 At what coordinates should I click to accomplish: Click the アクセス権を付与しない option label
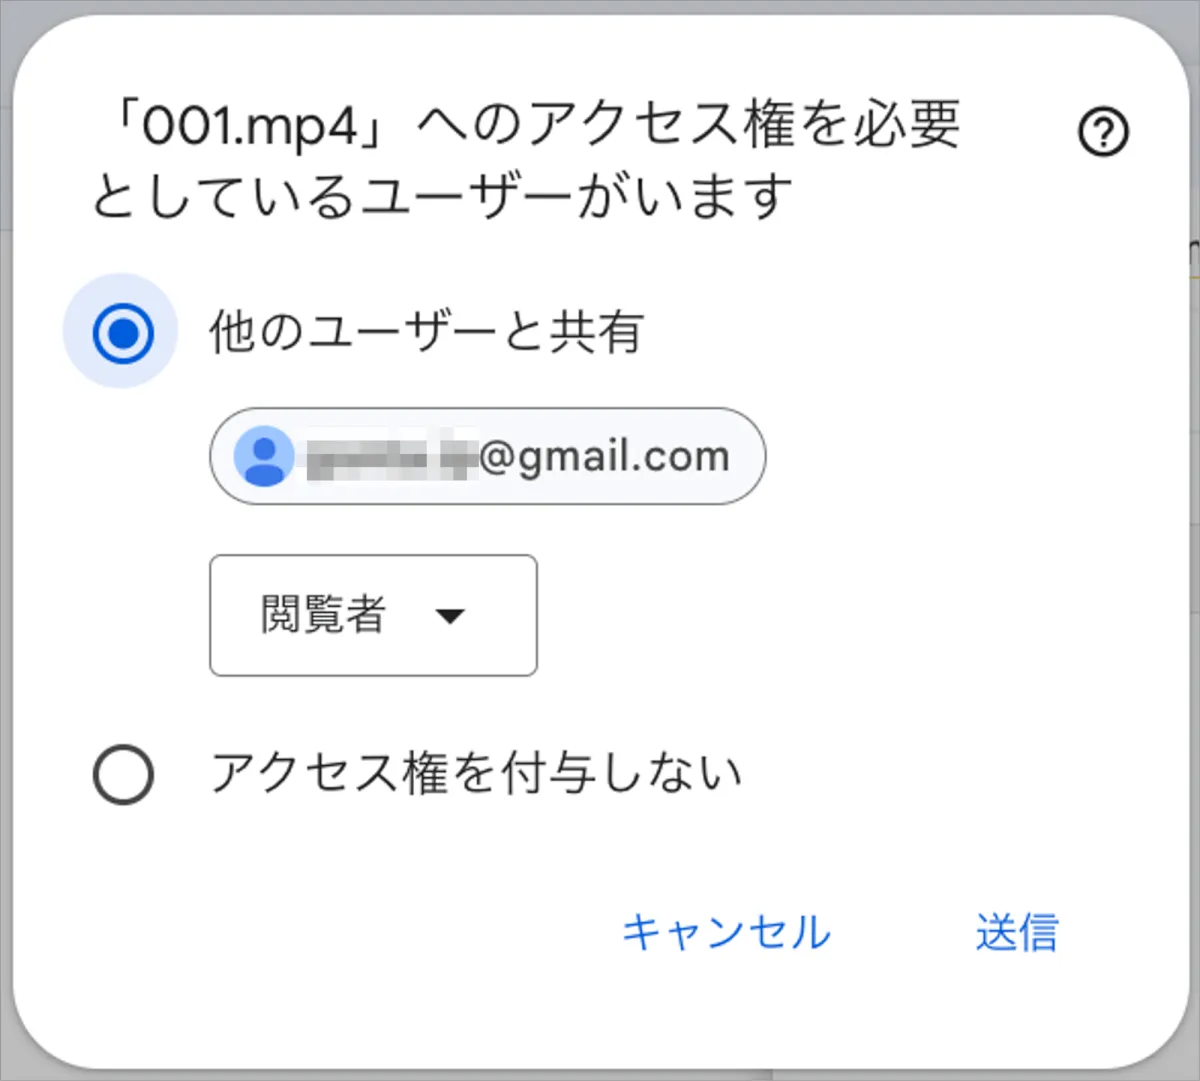(x=476, y=774)
